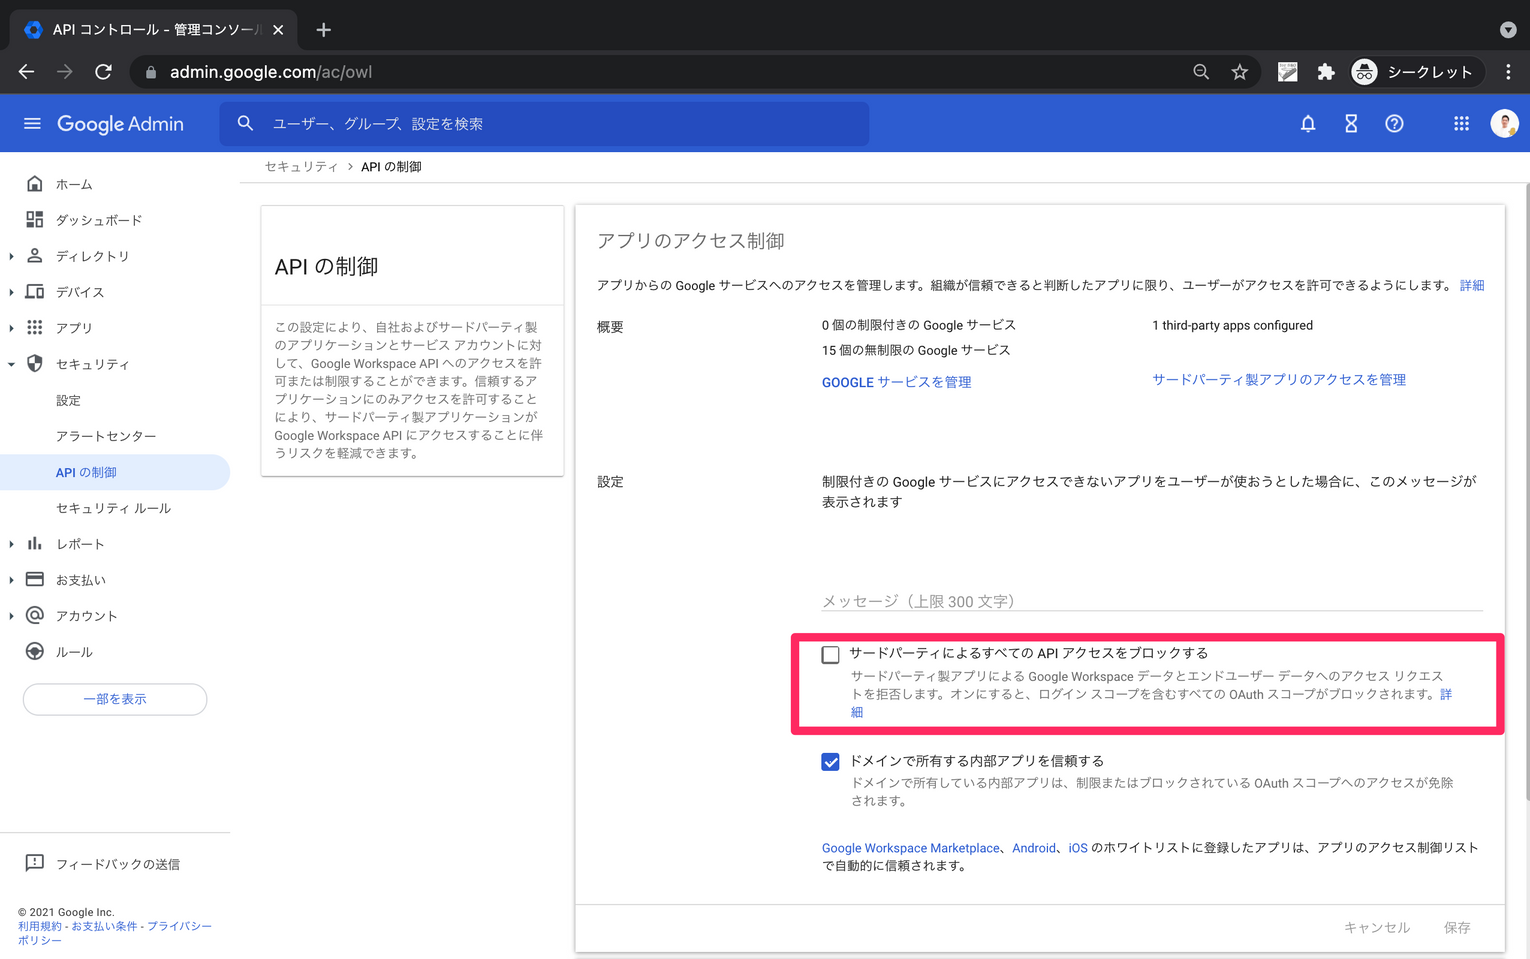The height and width of the screenshot is (959, 1530).
Task: Click フィードバックの送信 text
Action: [x=118, y=864]
